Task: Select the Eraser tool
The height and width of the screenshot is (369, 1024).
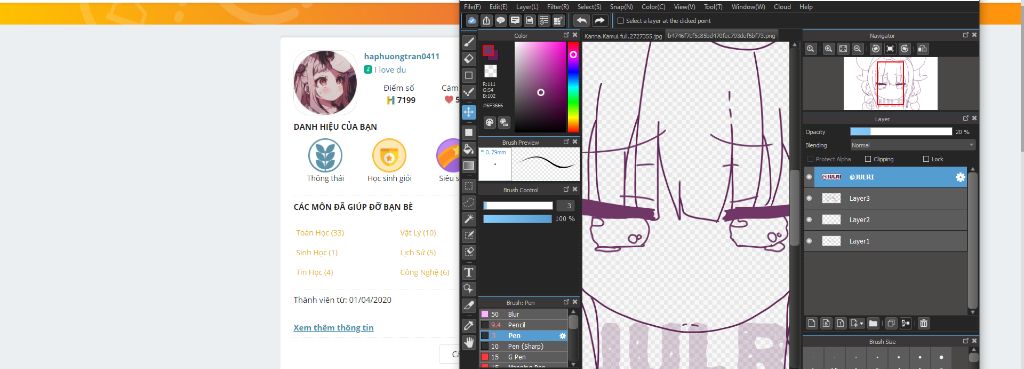Action: coord(469,59)
